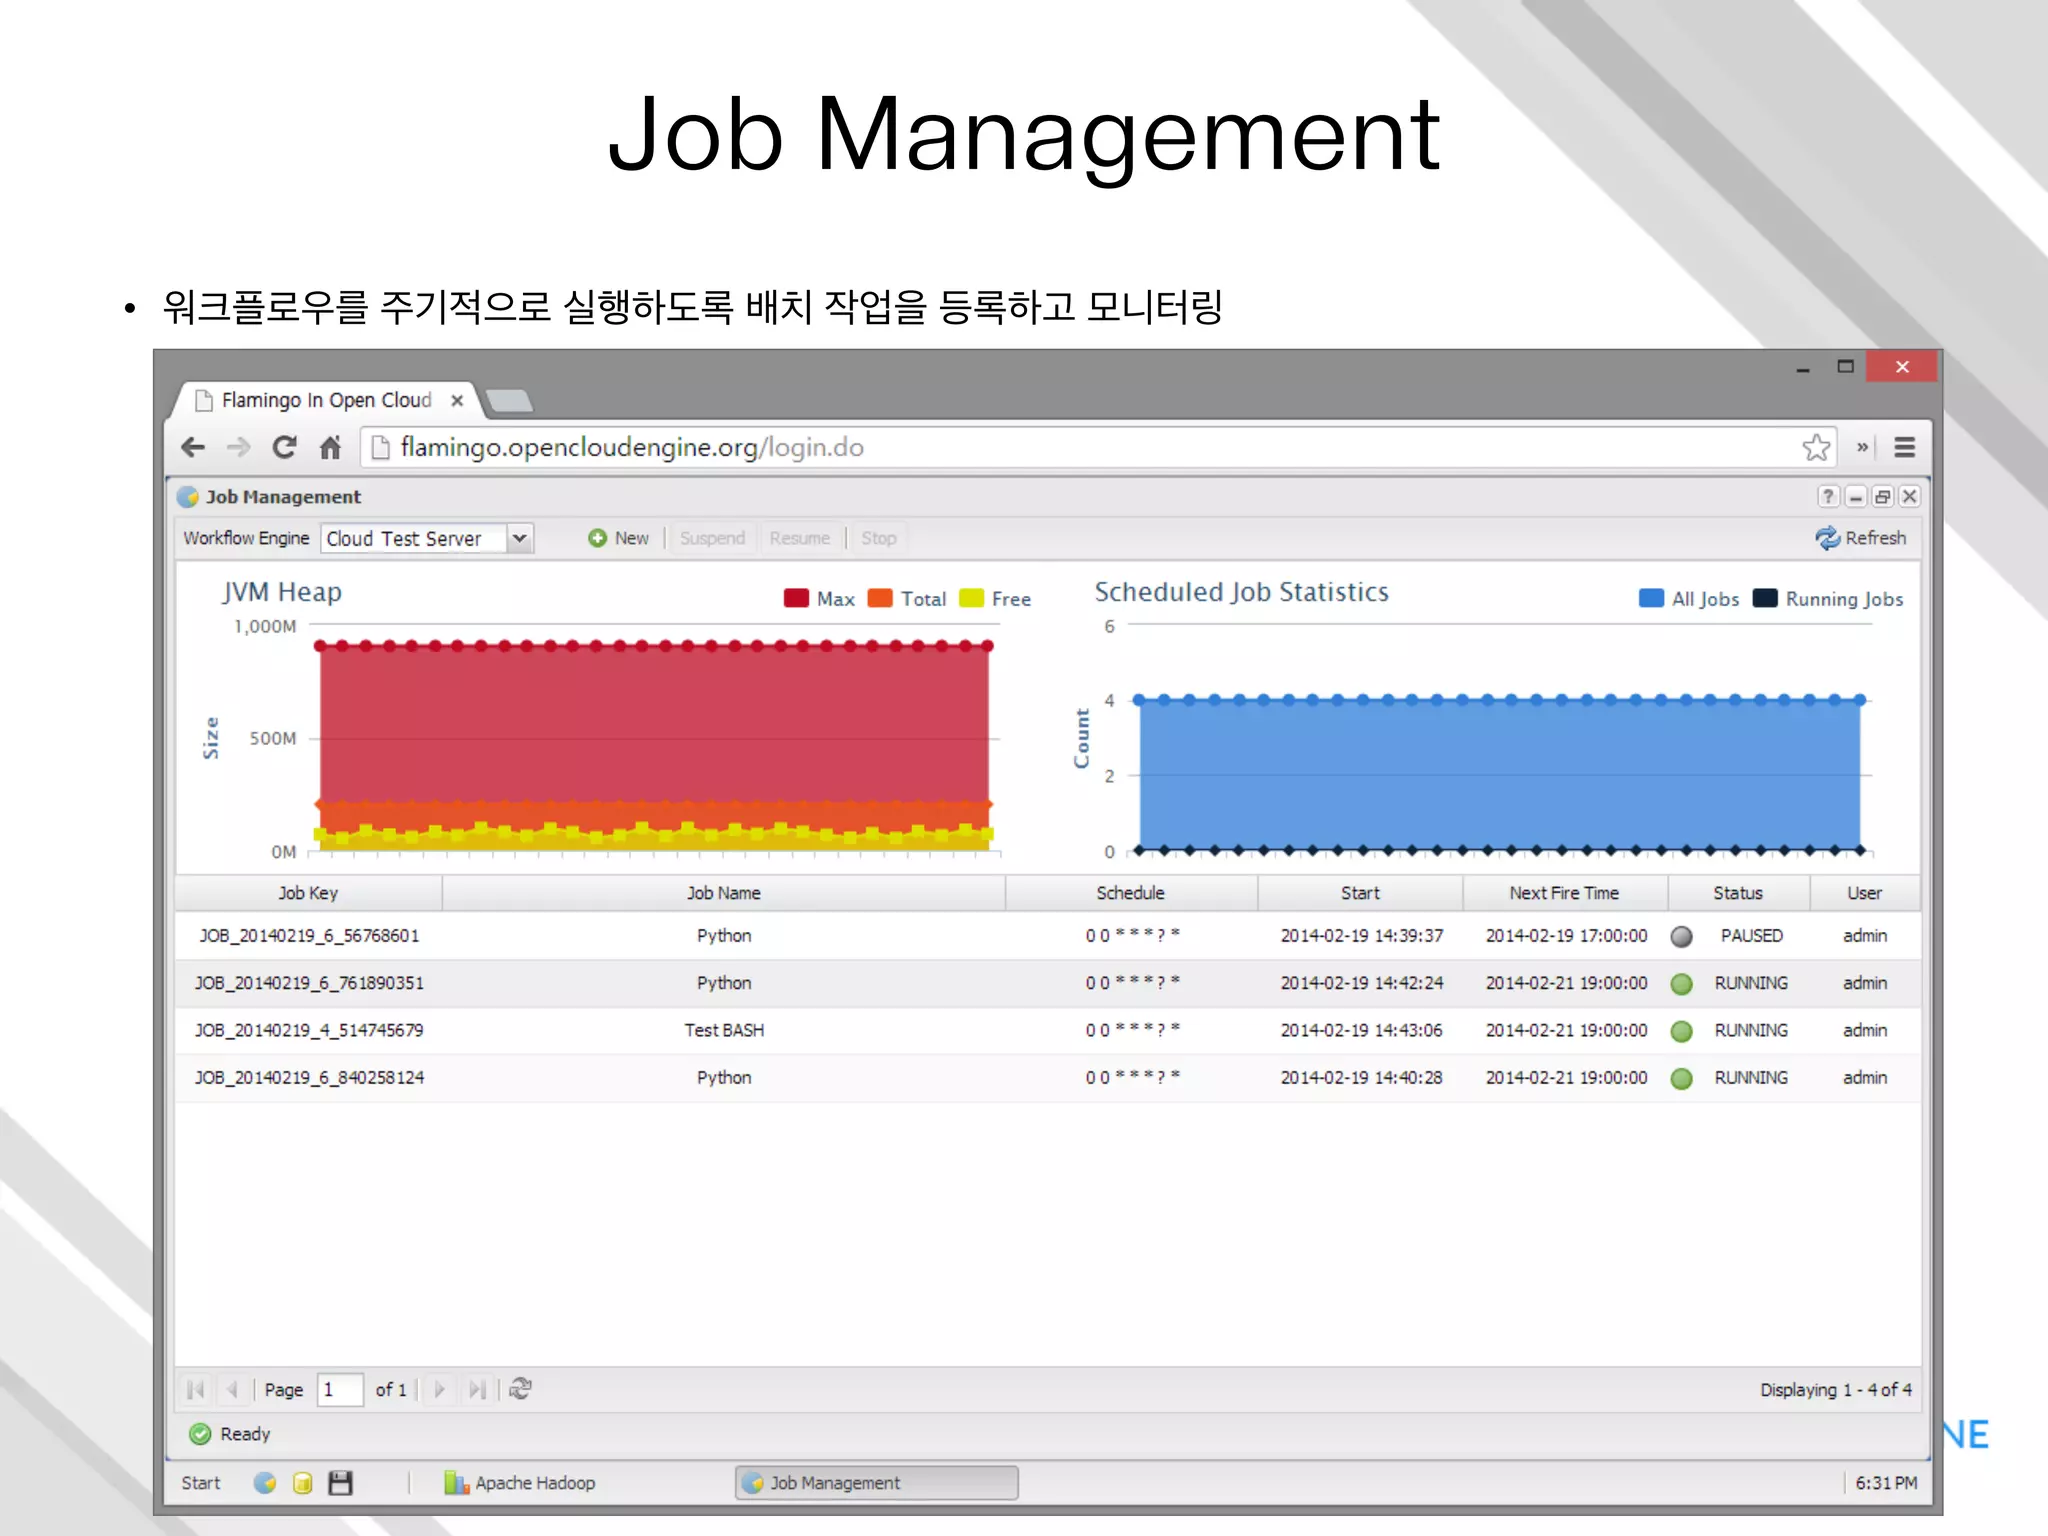Click the browser home icon
Image resolution: width=2048 pixels, height=1536 pixels.
pos(330,447)
